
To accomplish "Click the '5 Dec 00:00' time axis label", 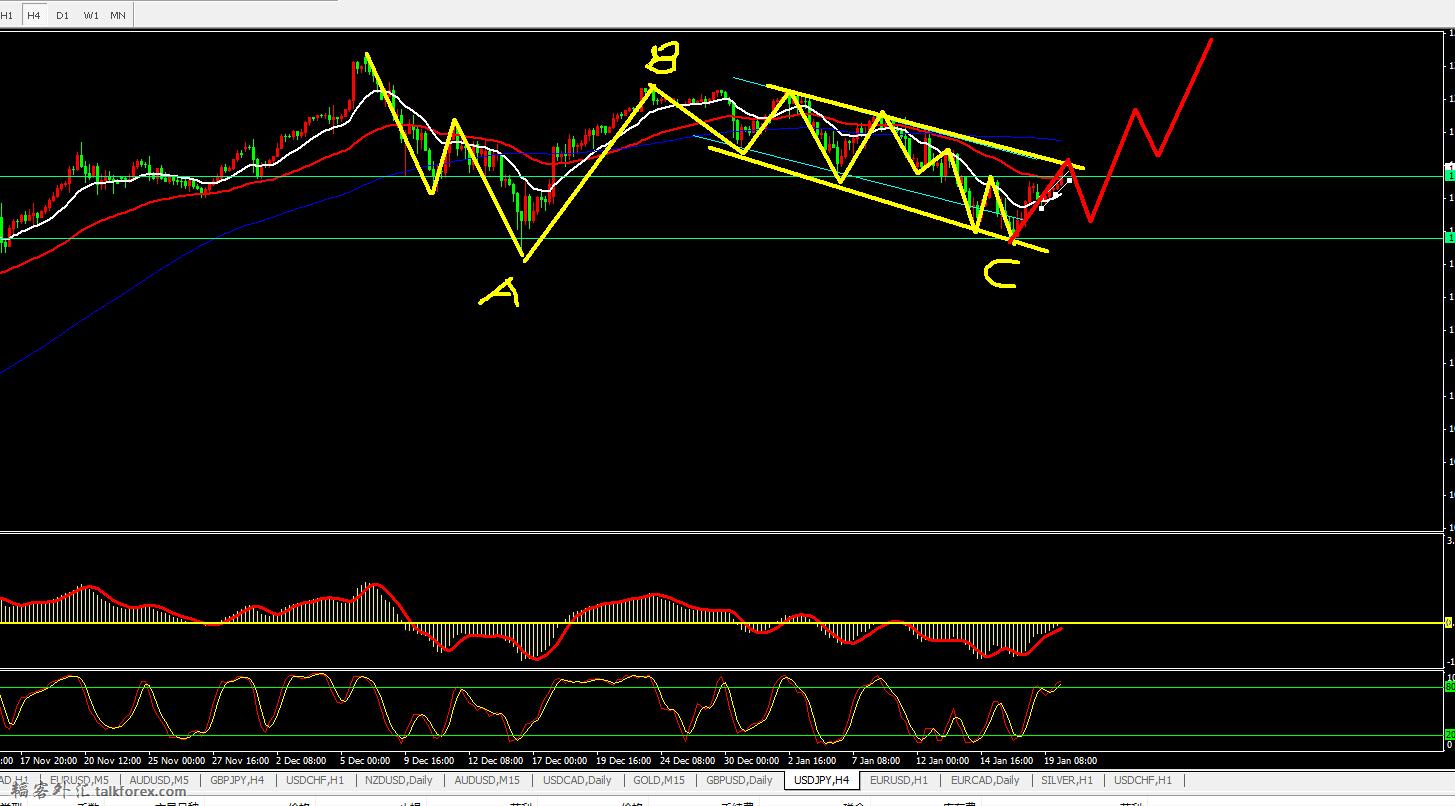I will click(x=365, y=760).
